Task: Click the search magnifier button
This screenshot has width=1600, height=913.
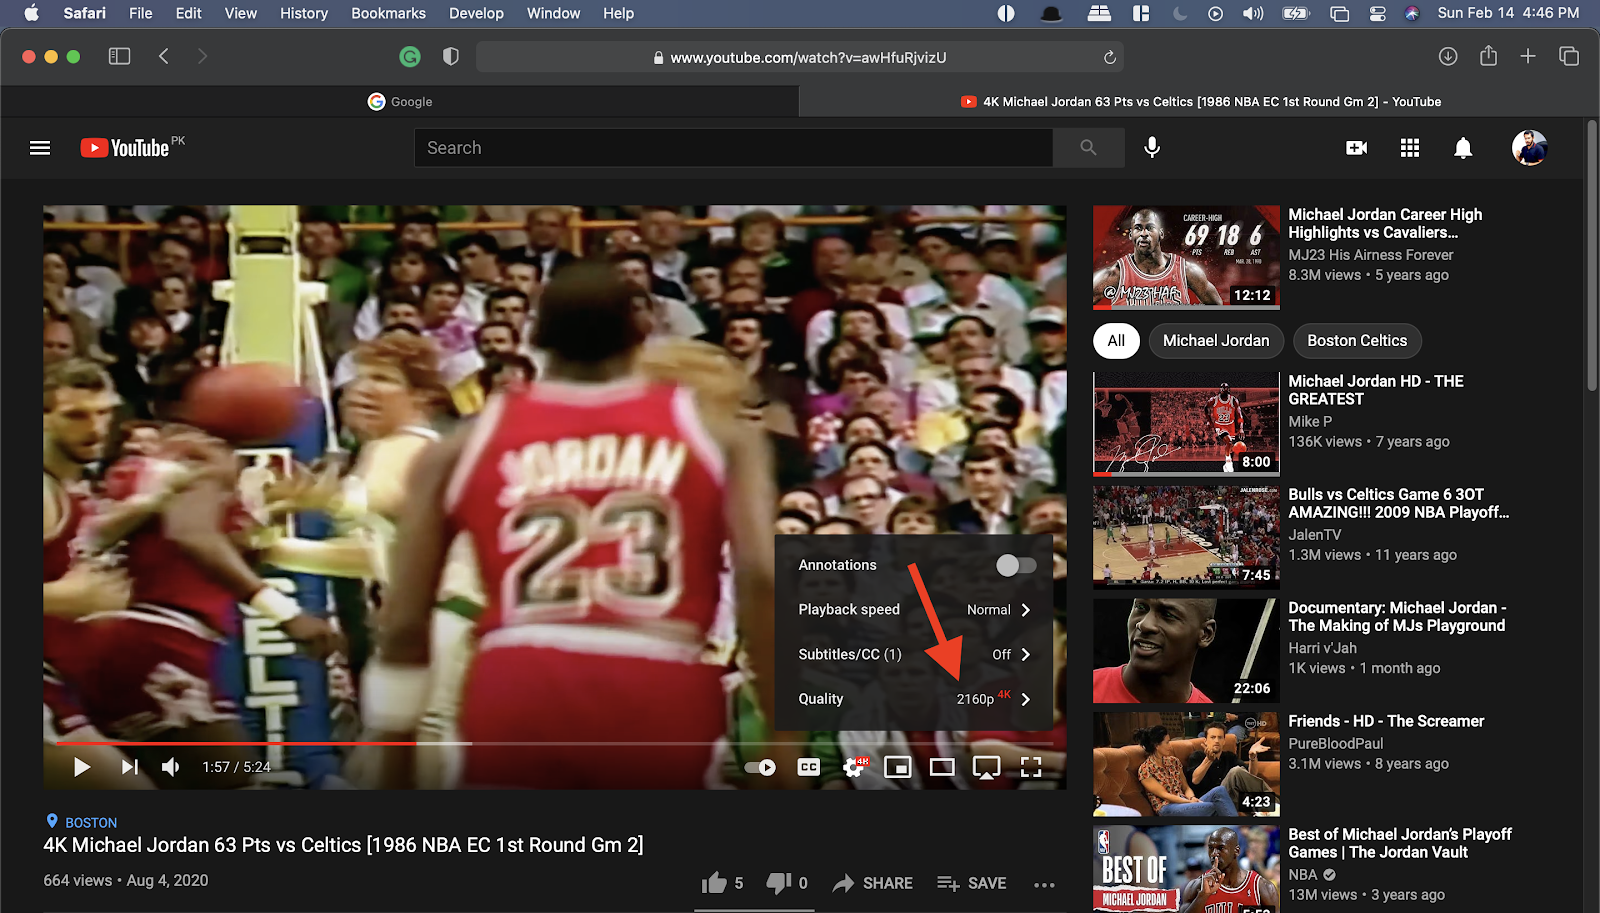Action: (1088, 148)
